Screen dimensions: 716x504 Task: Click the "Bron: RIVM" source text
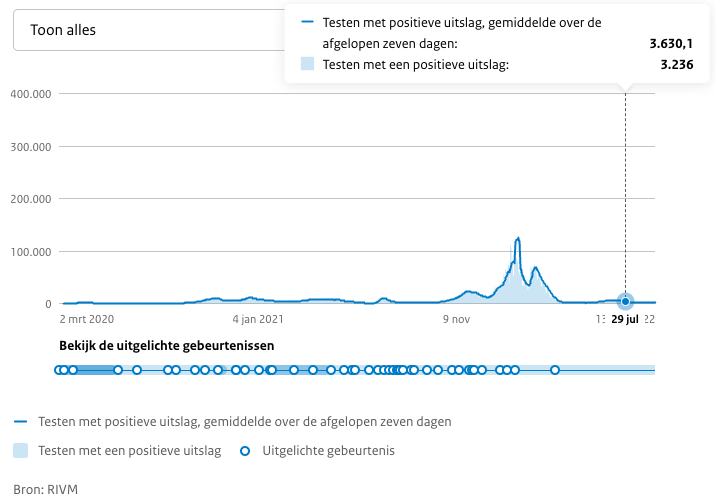click(x=46, y=489)
